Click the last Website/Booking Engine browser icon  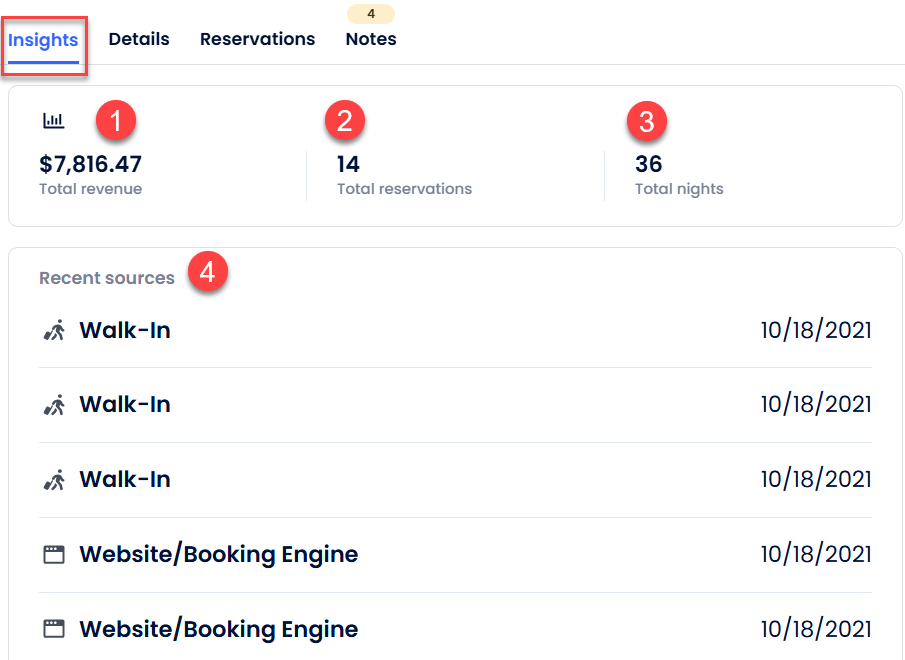(x=54, y=629)
